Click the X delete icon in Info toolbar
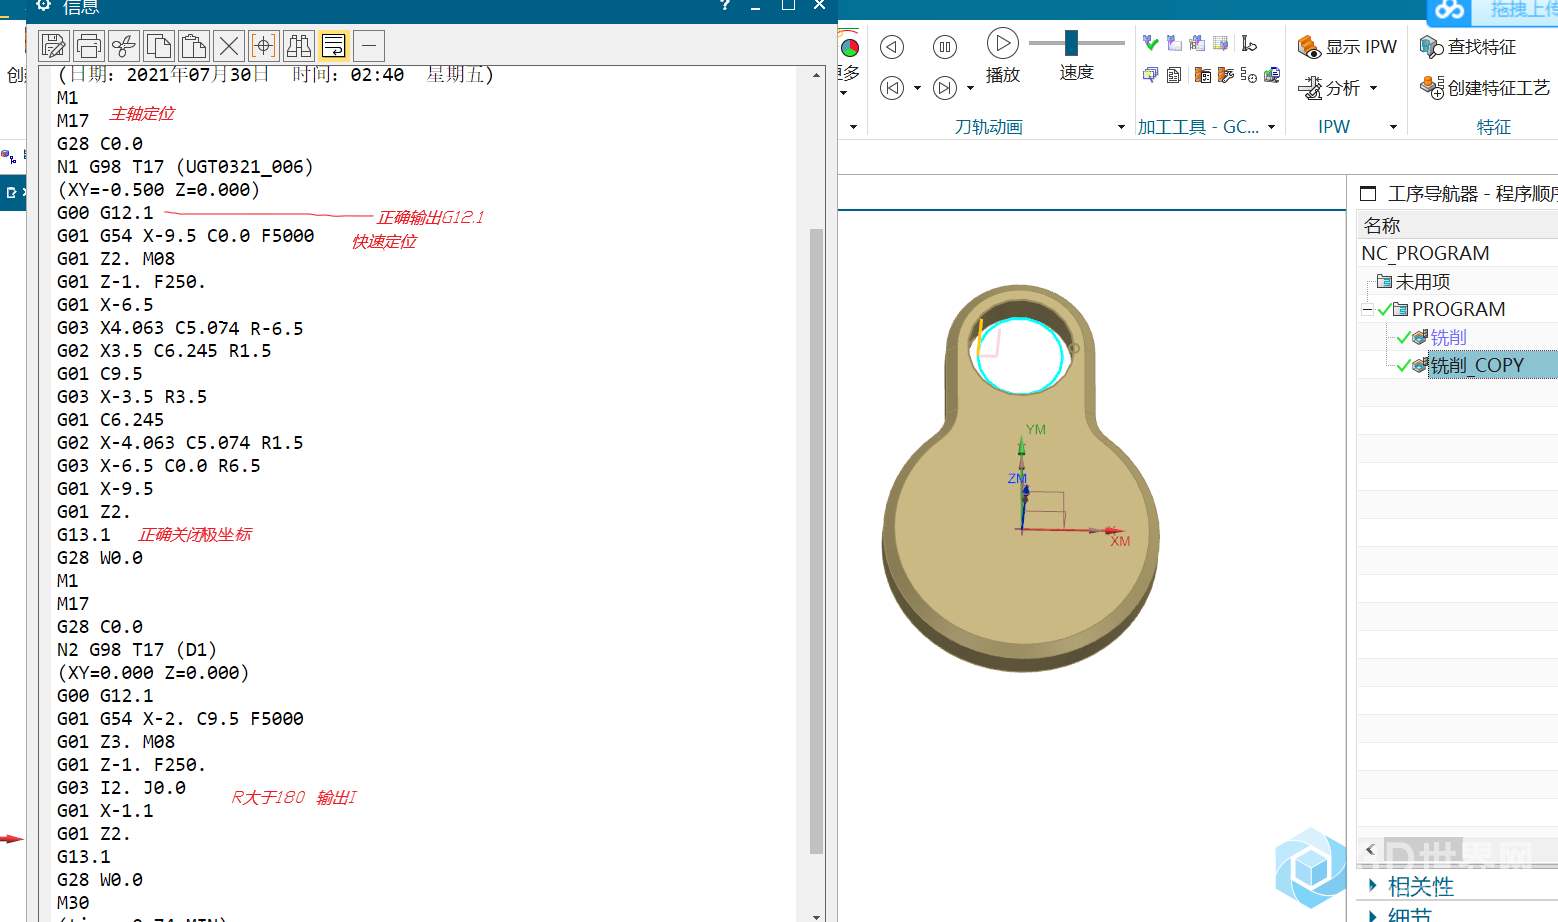The height and width of the screenshot is (922, 1558). tap(229, 46)
